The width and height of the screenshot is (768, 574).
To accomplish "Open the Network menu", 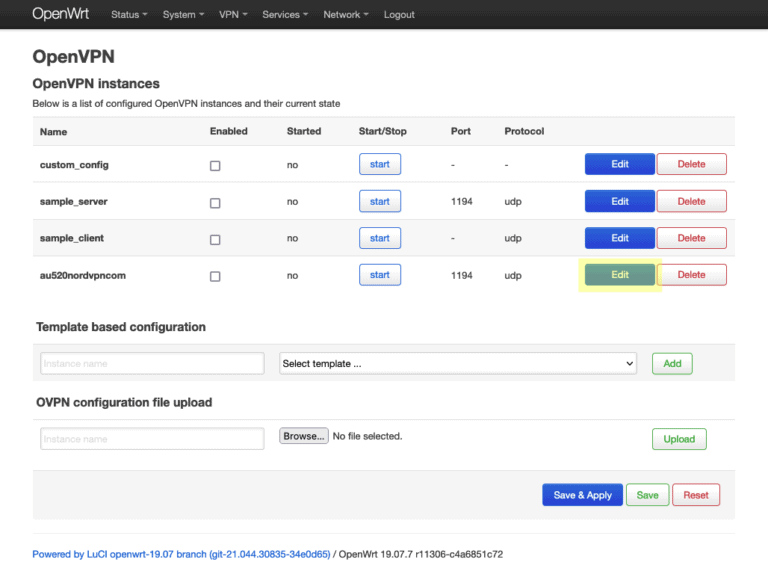I will (x=346, y=15).
